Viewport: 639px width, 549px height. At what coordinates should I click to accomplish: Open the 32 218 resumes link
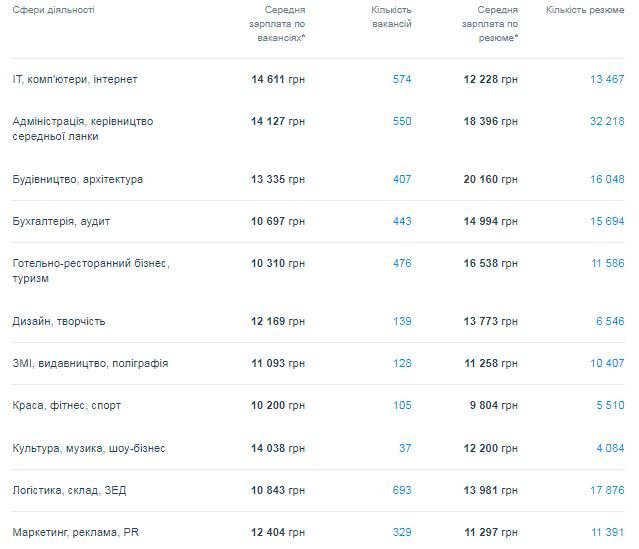coord(605,121)
